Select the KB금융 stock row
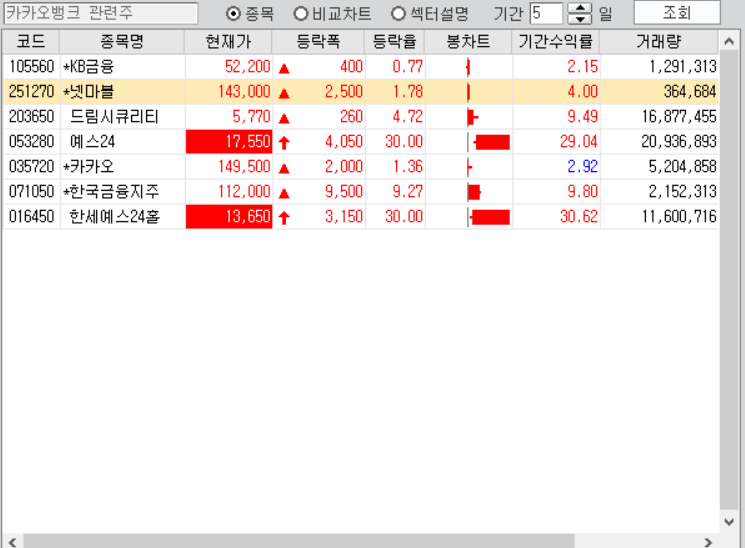This screenshot has height=548, width=745. 361,67
